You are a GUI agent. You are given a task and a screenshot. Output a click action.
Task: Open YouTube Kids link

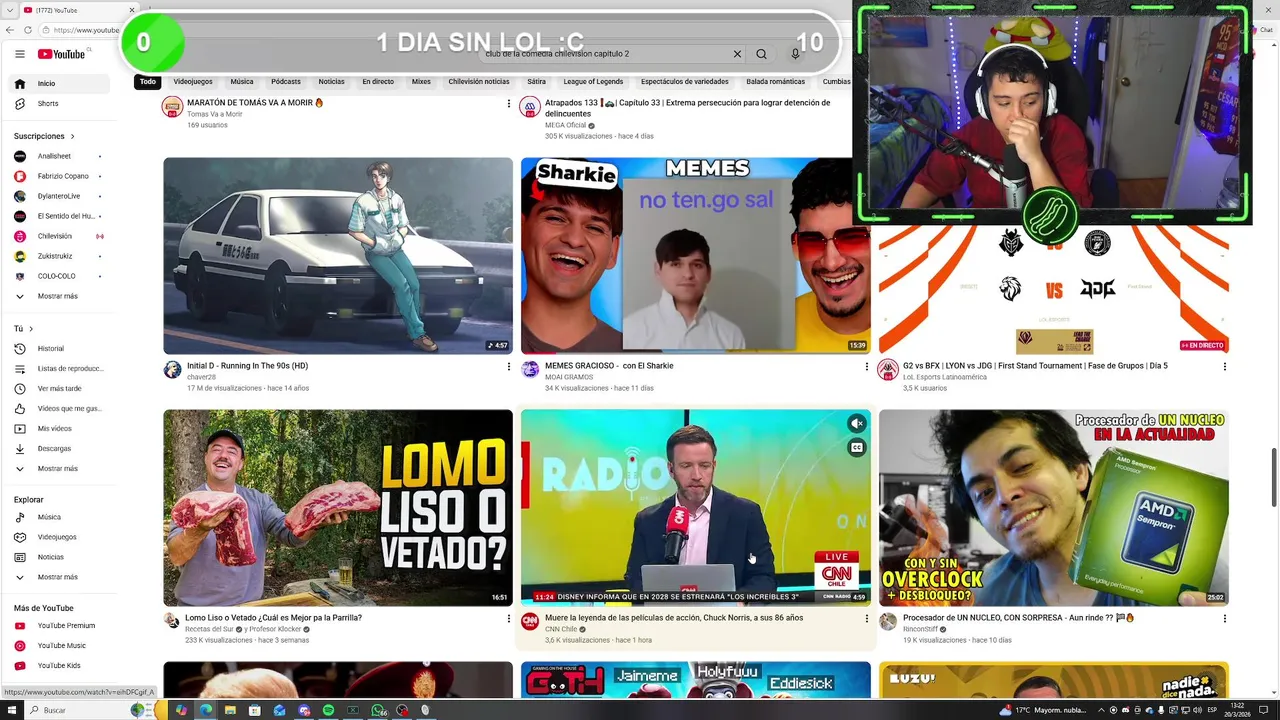[58, 666]
